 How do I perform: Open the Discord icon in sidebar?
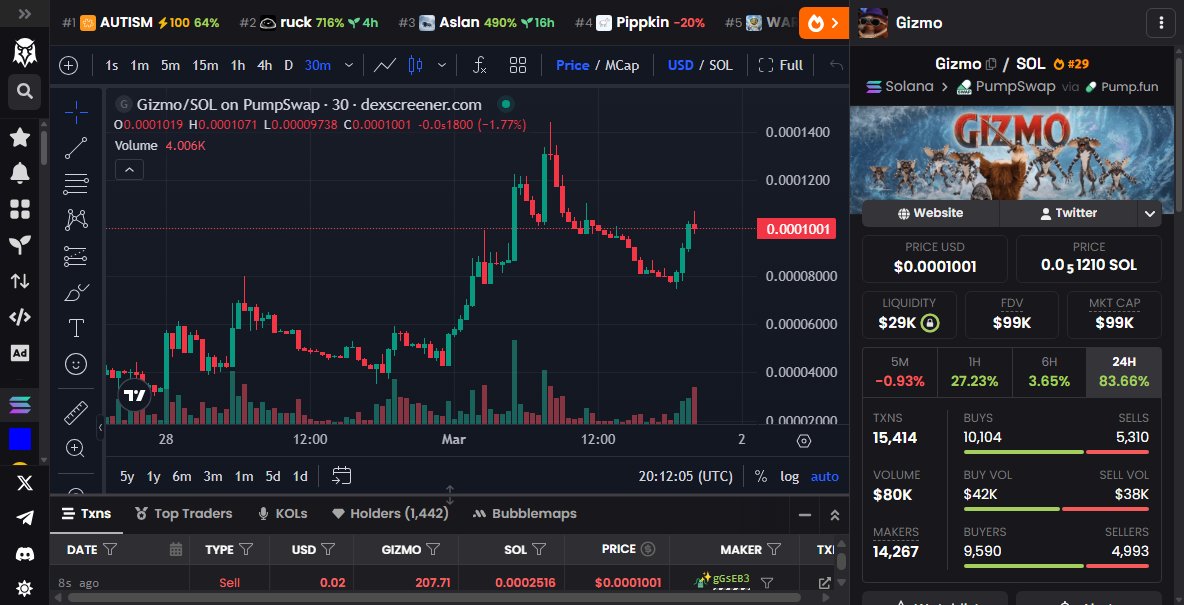pyautogui.click(x=25, y=554)
